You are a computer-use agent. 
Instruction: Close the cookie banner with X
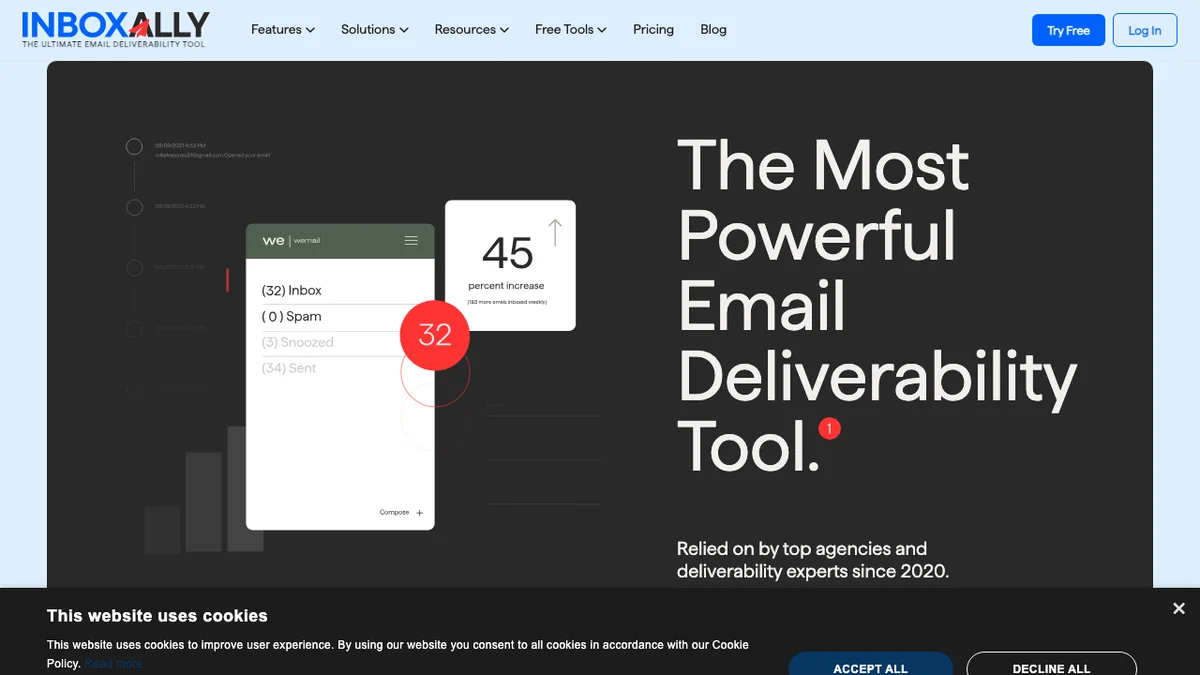1178,608
